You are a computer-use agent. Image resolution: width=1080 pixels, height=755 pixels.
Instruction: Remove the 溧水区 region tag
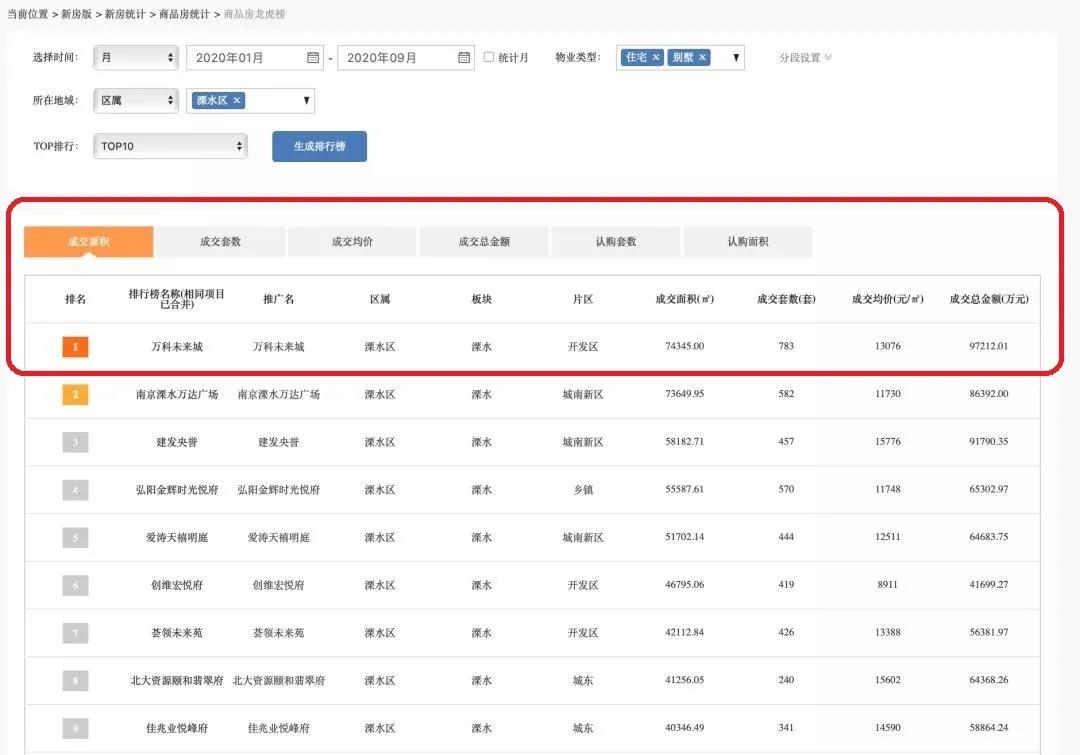[x=237, y=101]
